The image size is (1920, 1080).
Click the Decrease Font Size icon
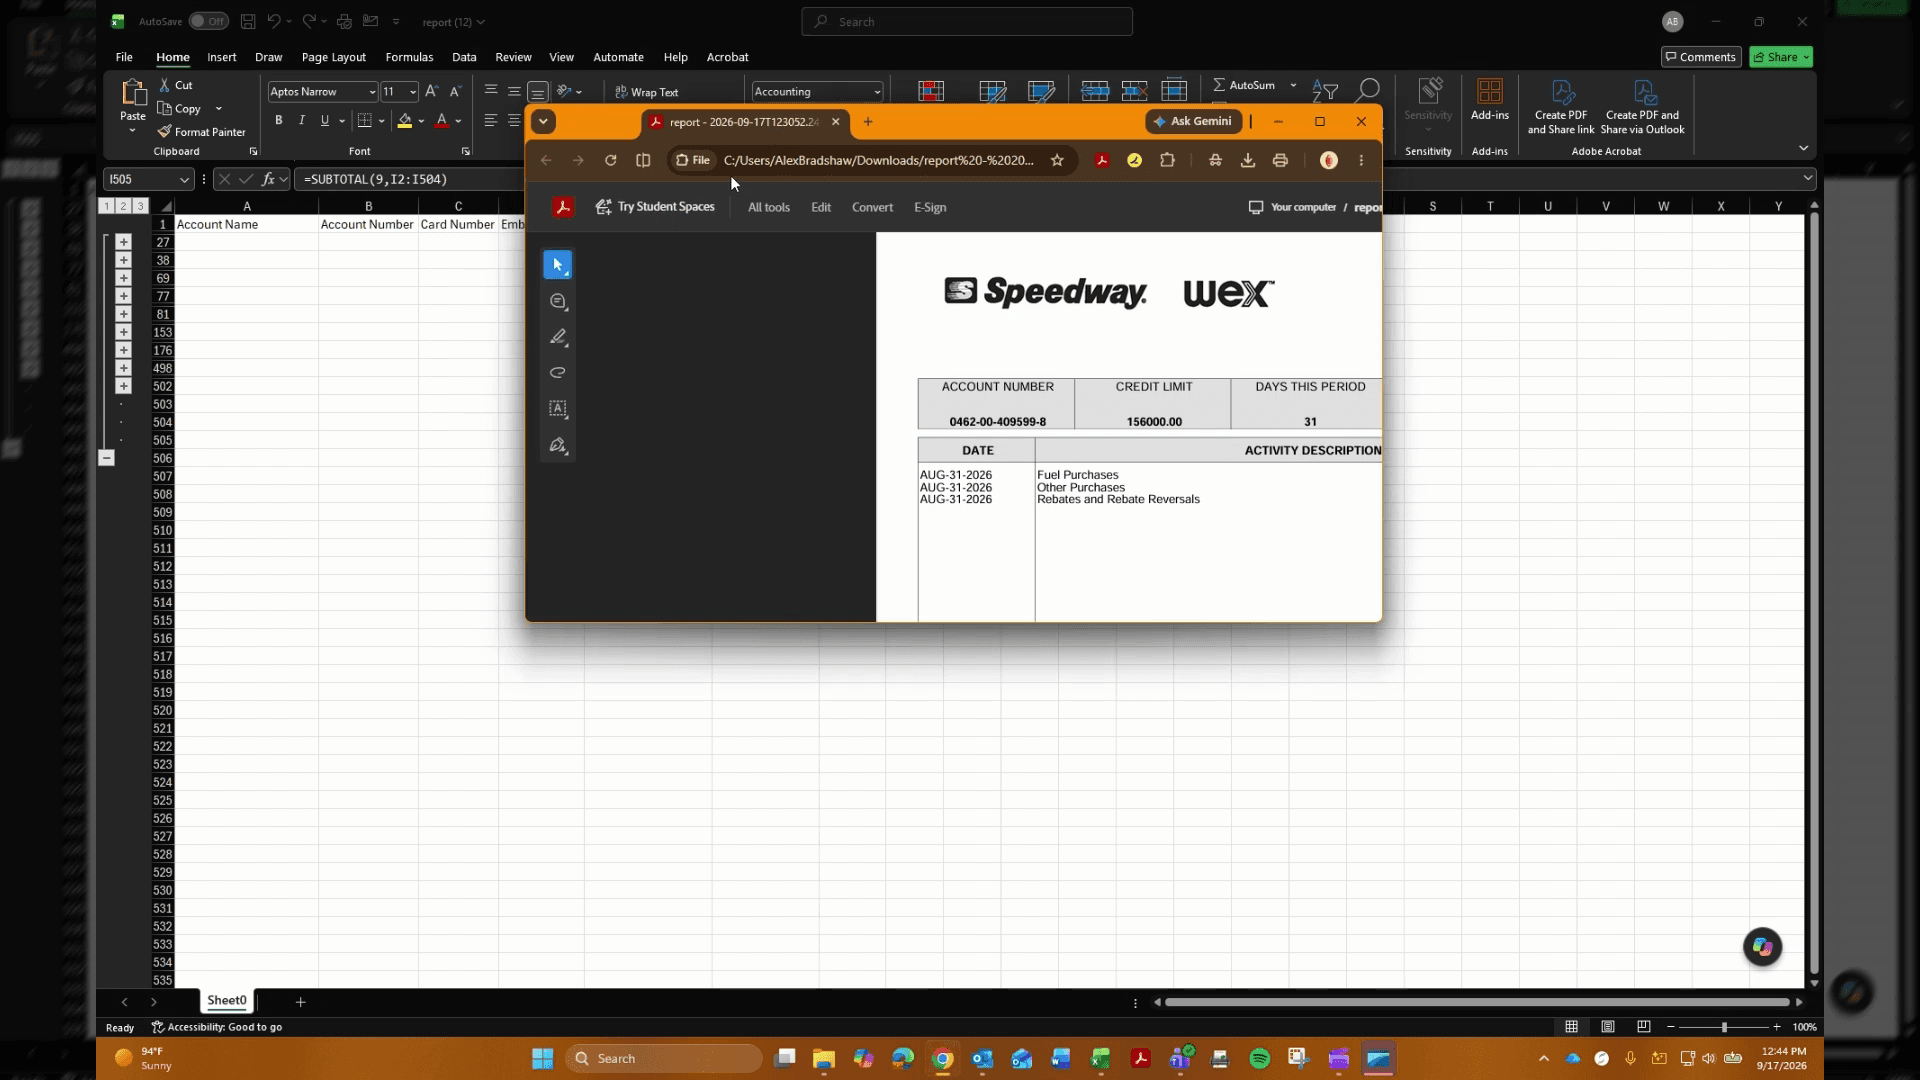coord(455,91)
